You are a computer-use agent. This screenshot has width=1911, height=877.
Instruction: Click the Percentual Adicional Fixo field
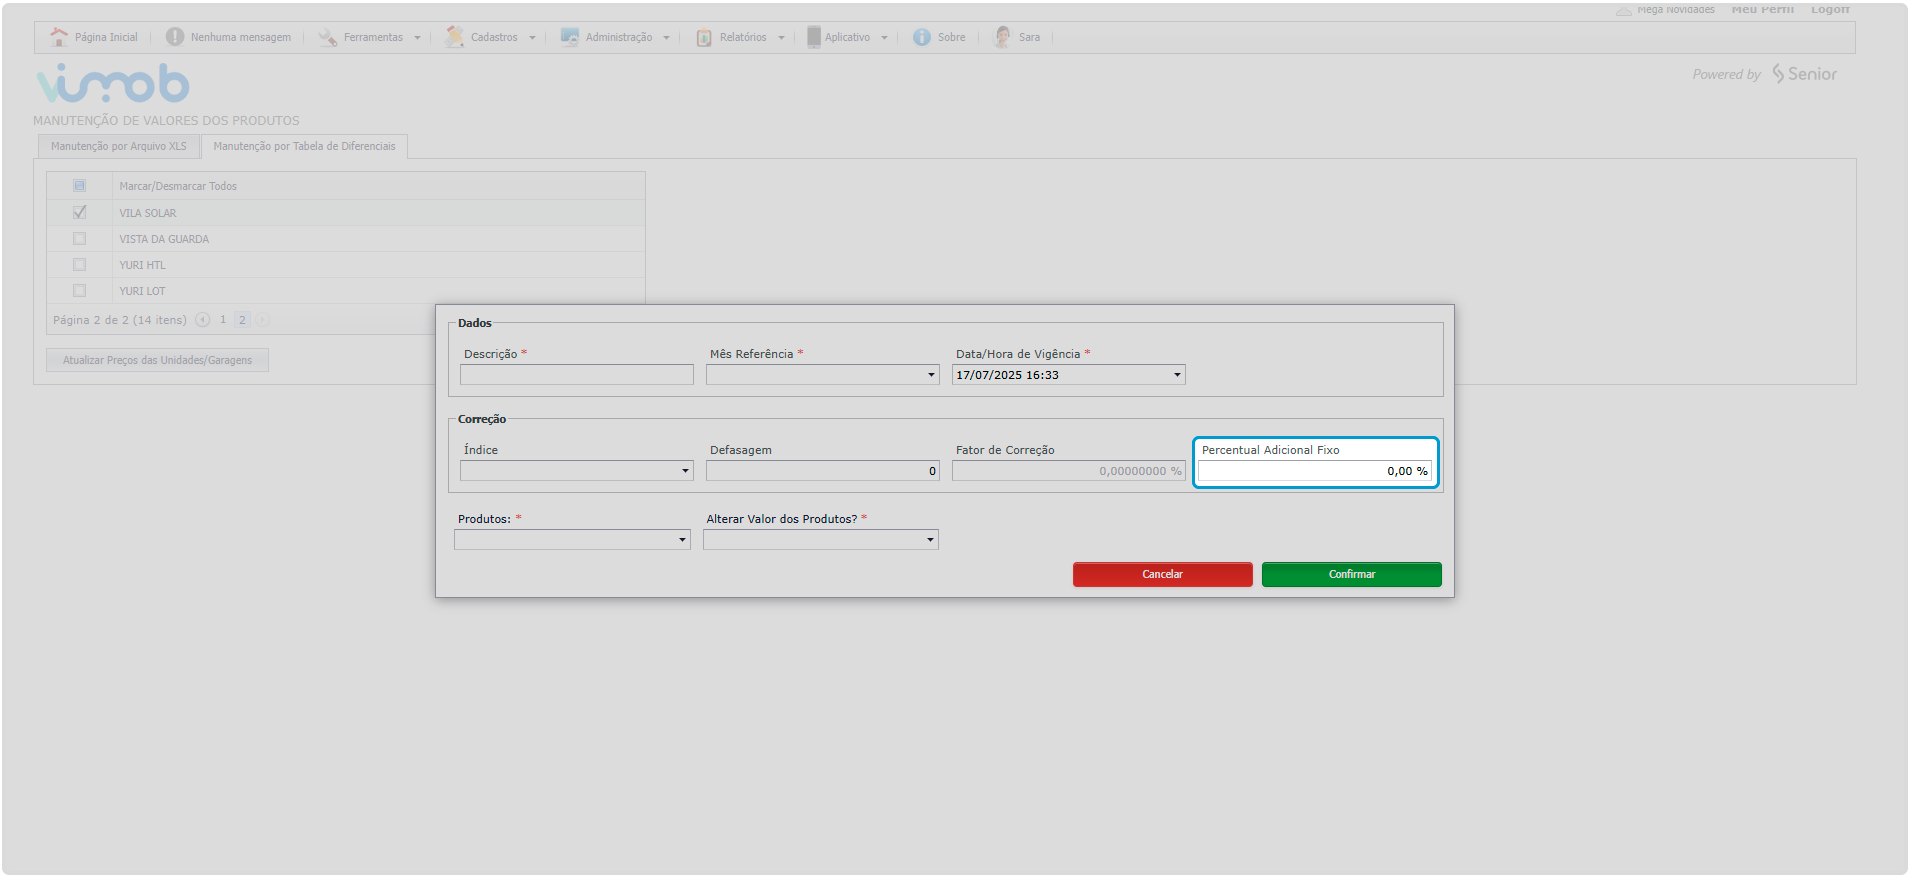(1315, 471)
